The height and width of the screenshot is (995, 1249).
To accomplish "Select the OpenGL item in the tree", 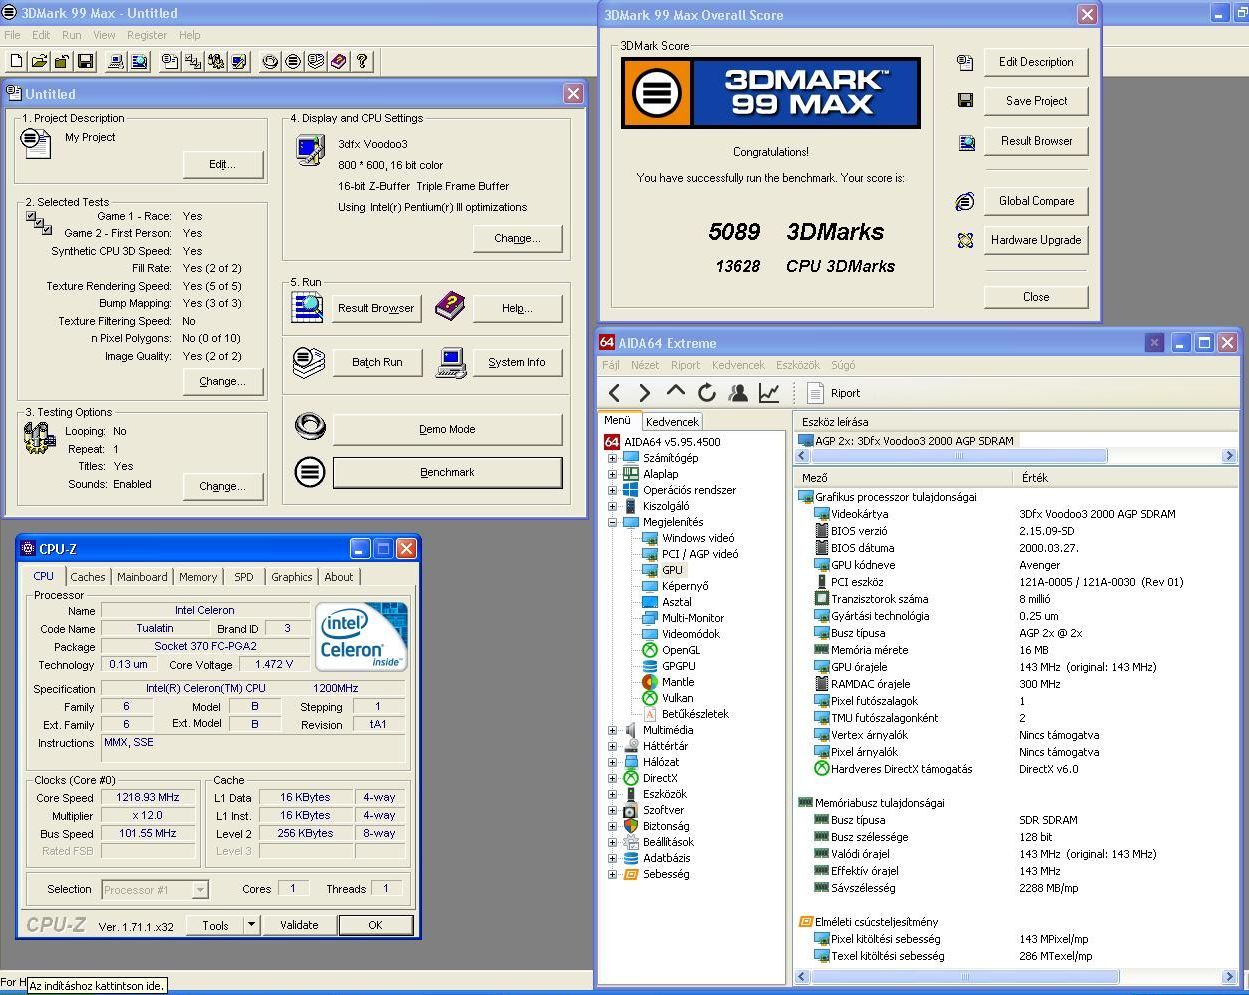I will 680,650.
